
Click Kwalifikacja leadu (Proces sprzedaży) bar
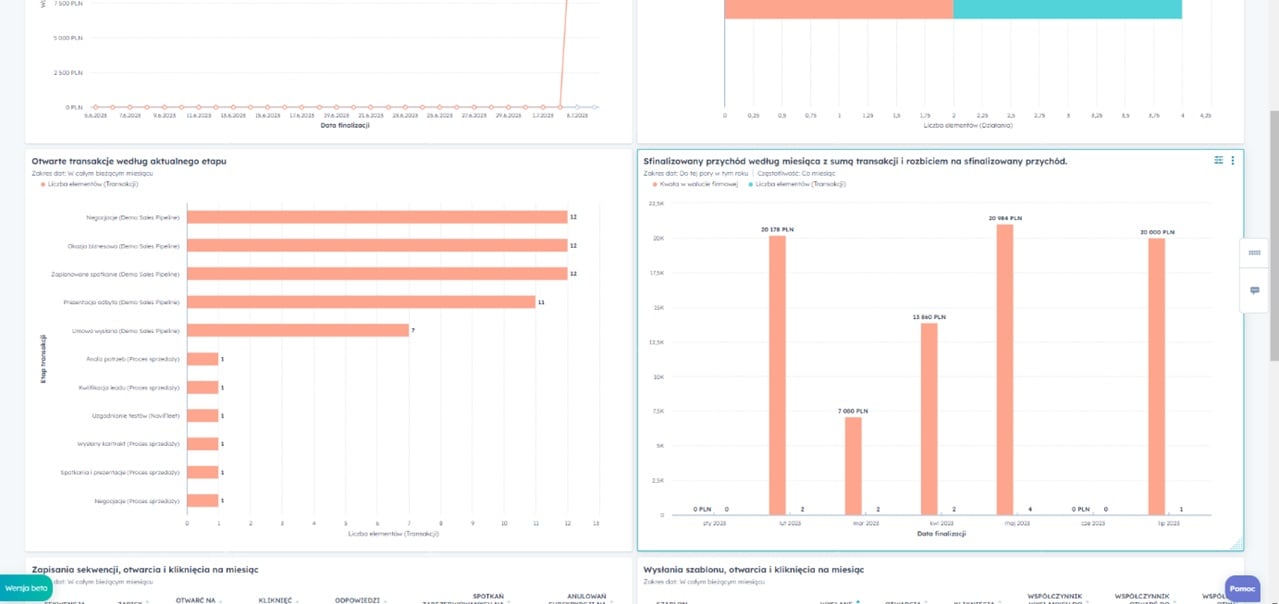point(203,387)
